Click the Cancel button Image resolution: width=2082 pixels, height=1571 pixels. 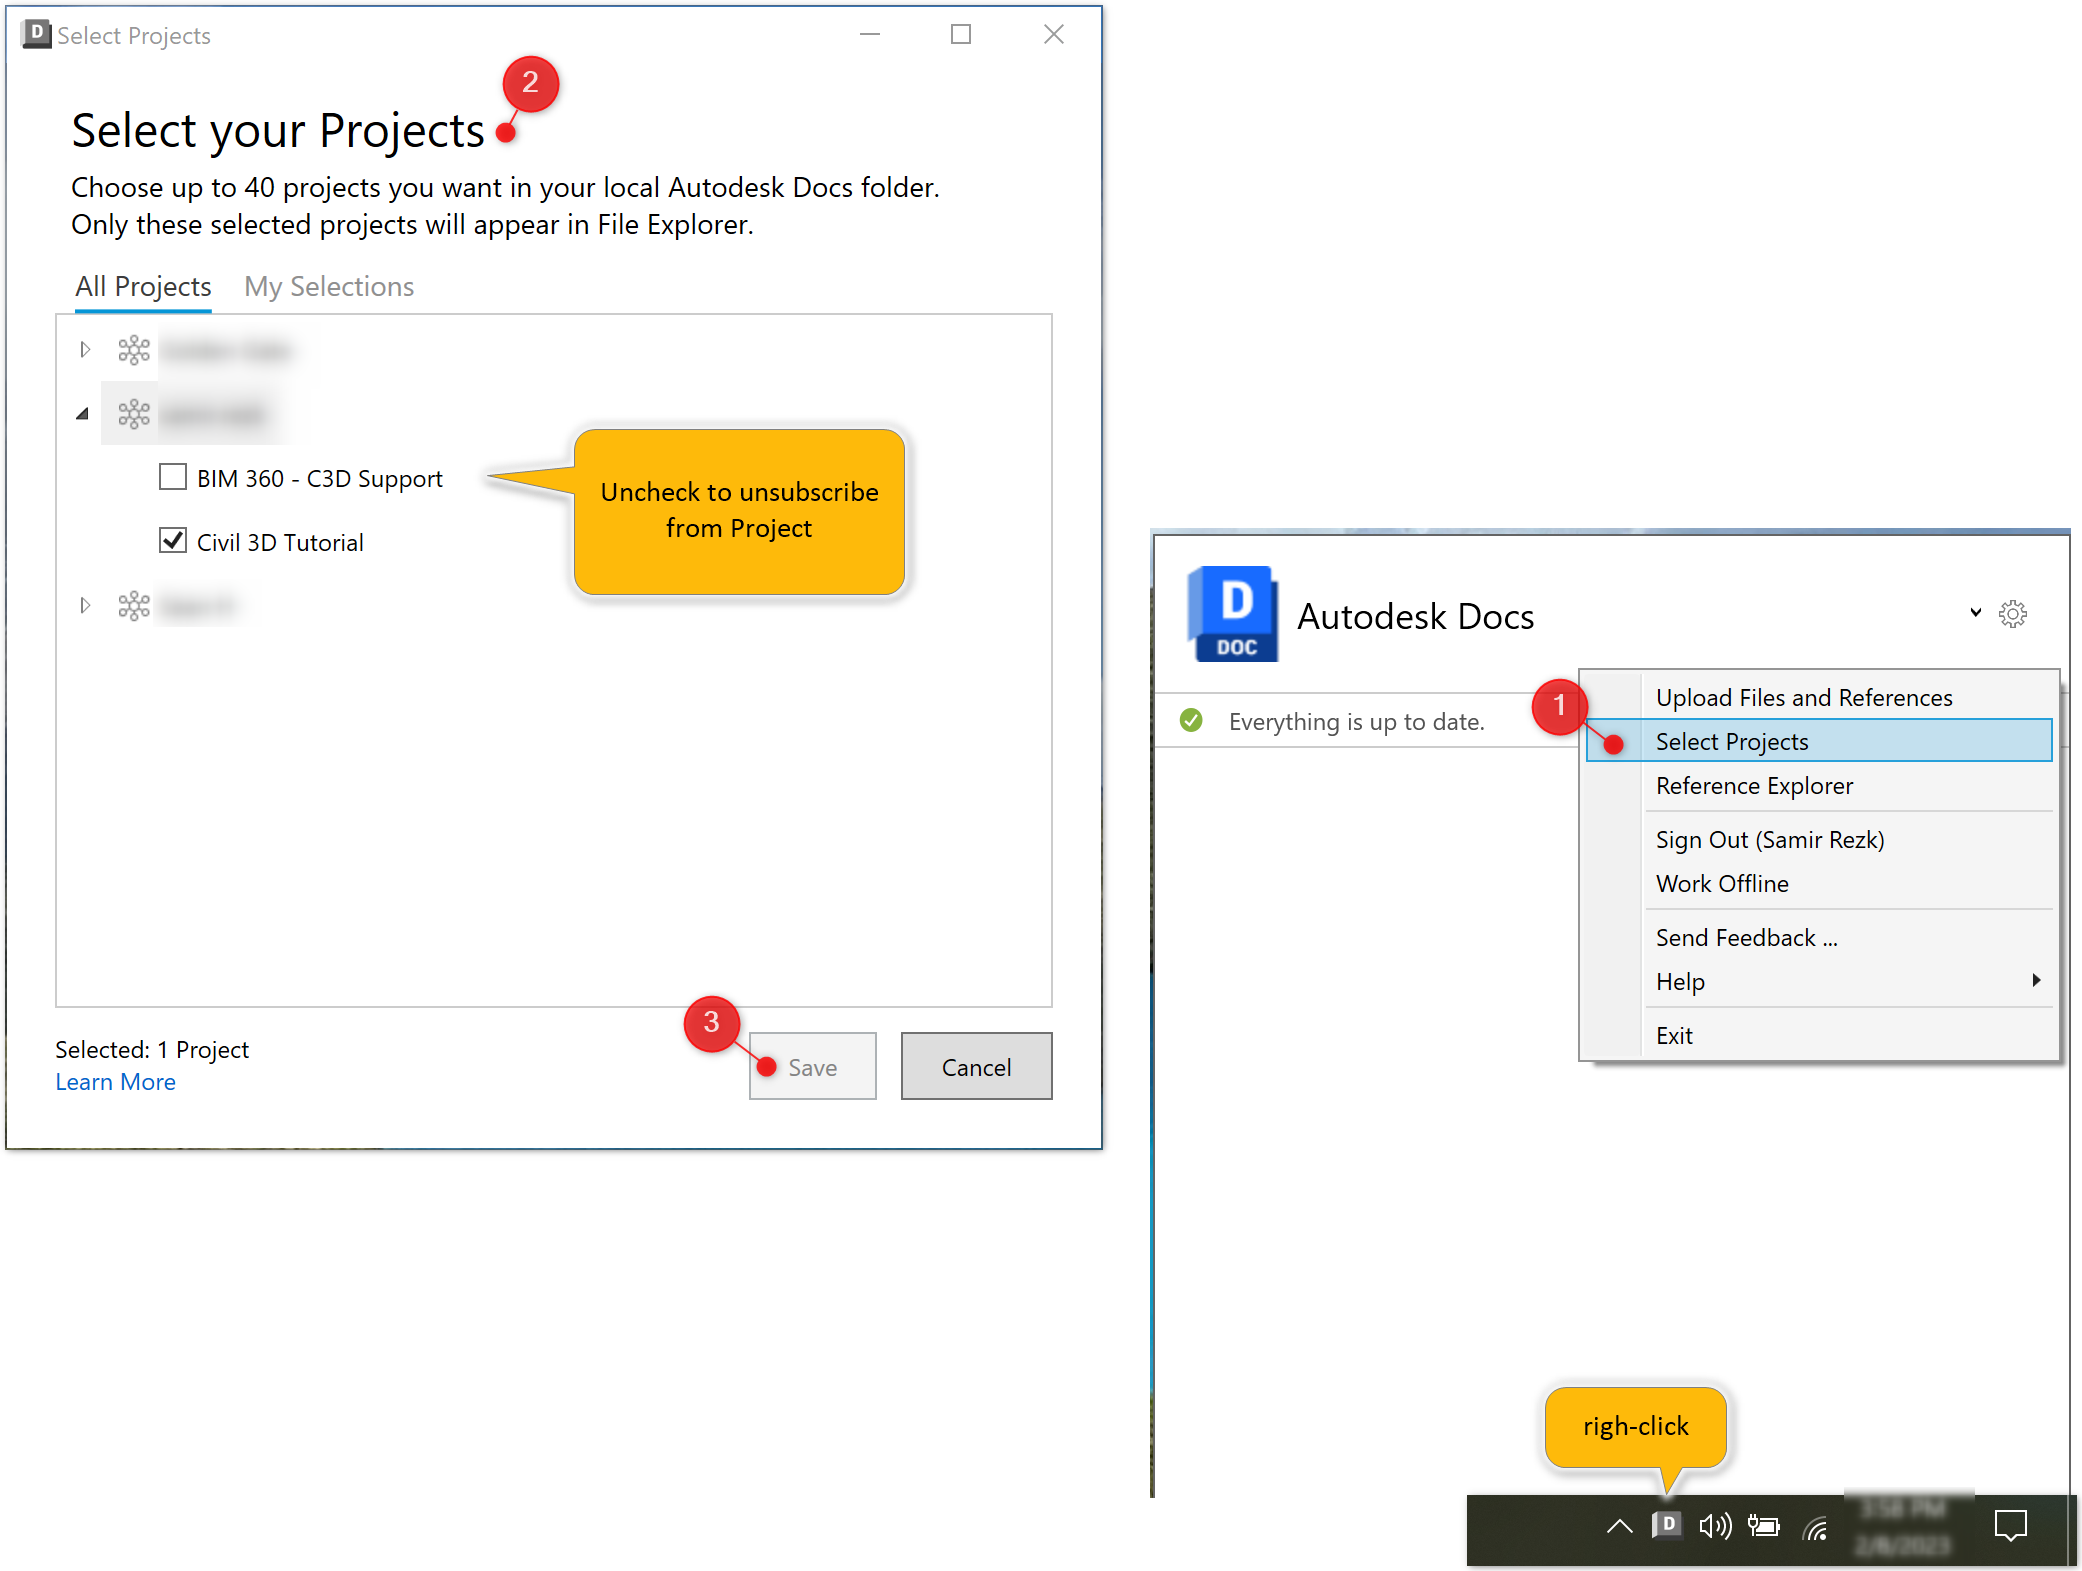[x=976, y=1067]
